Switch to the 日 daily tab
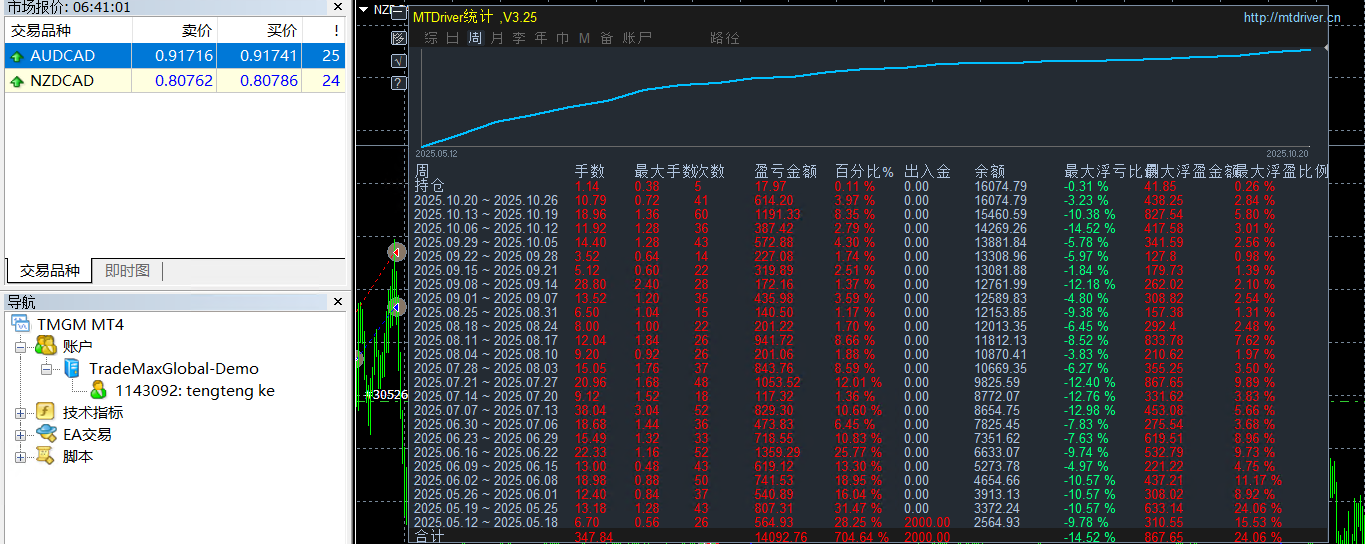Screen dimensions: 1365x544 (453, 38)
